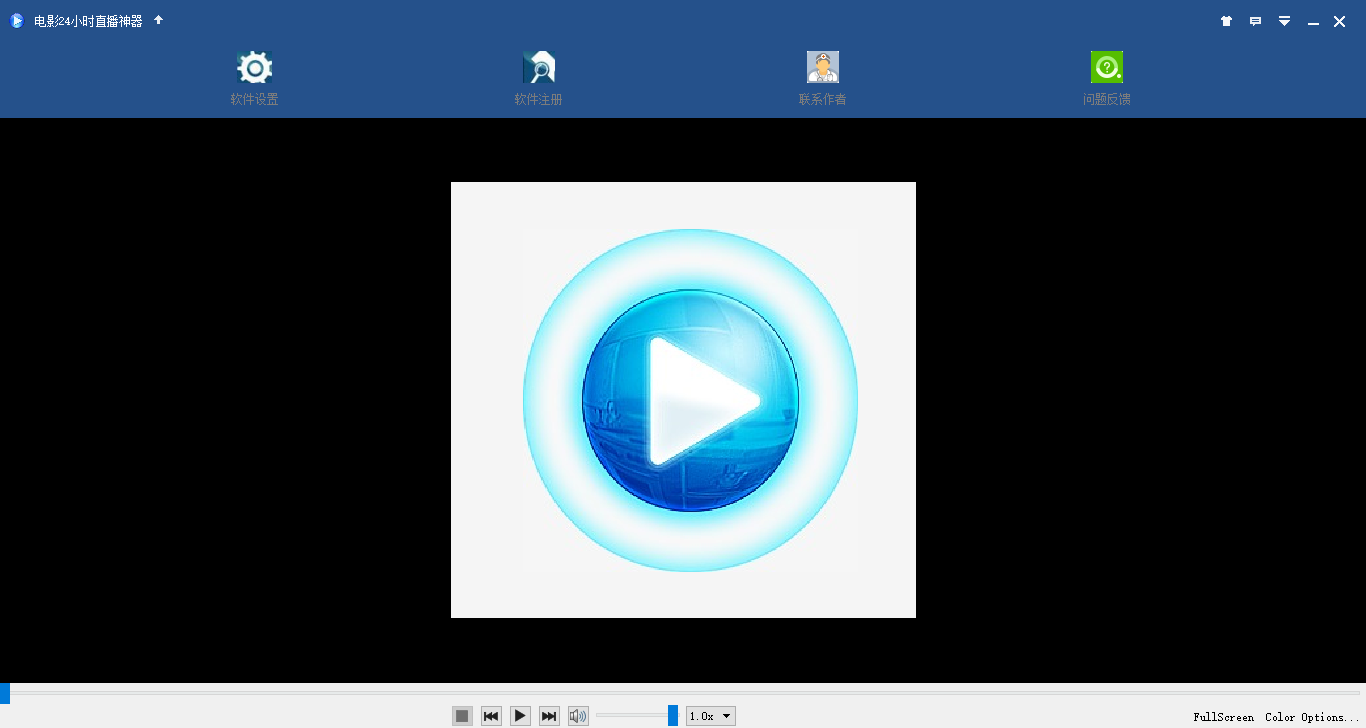Stop playback with the stop button
Viewport: 1366px width, 728px height.
point(462,716)
